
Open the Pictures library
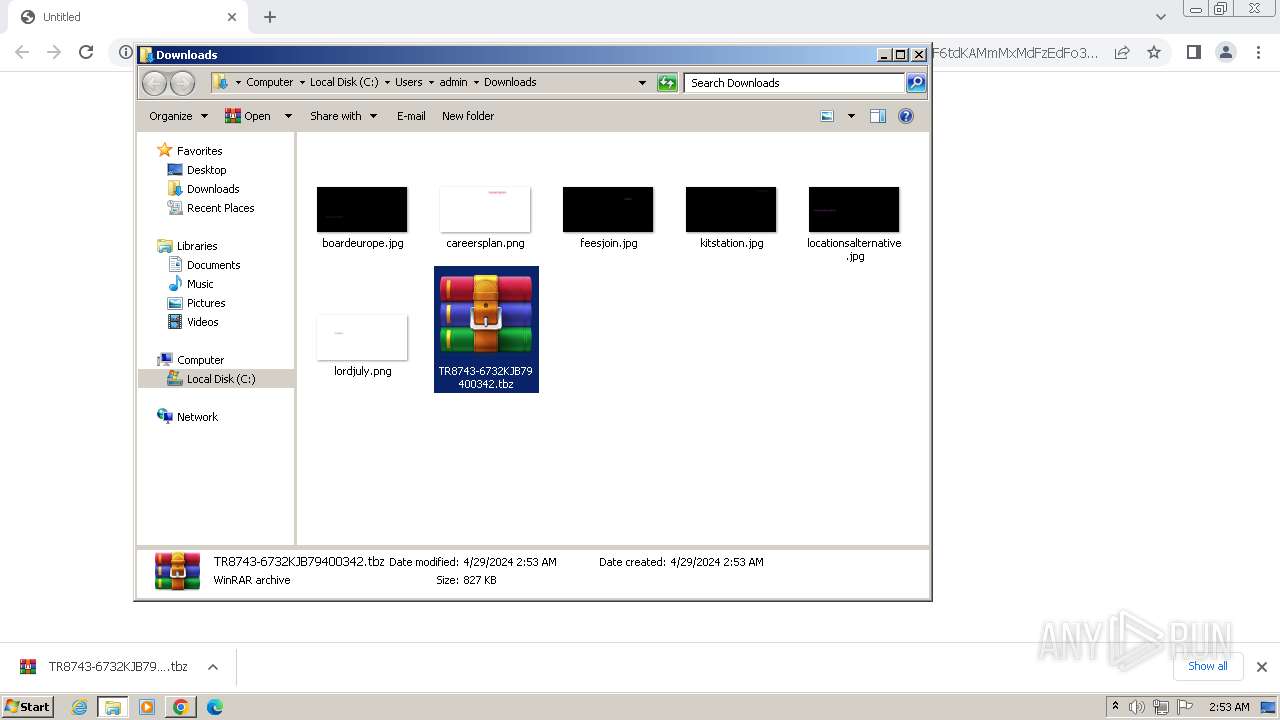(196, 303)
